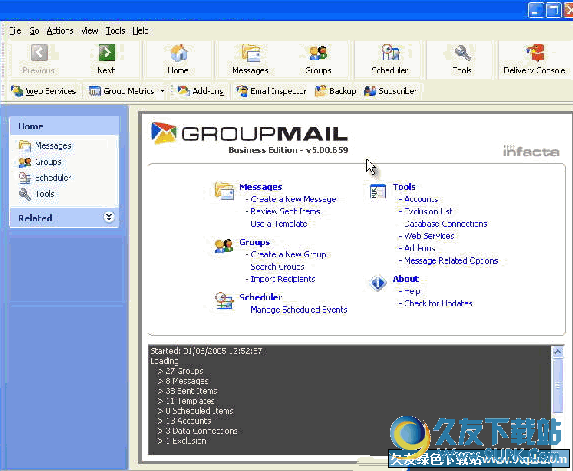Screen dimensions: 573x471
Task: Click Database Connections link
Action: (446, 224)
